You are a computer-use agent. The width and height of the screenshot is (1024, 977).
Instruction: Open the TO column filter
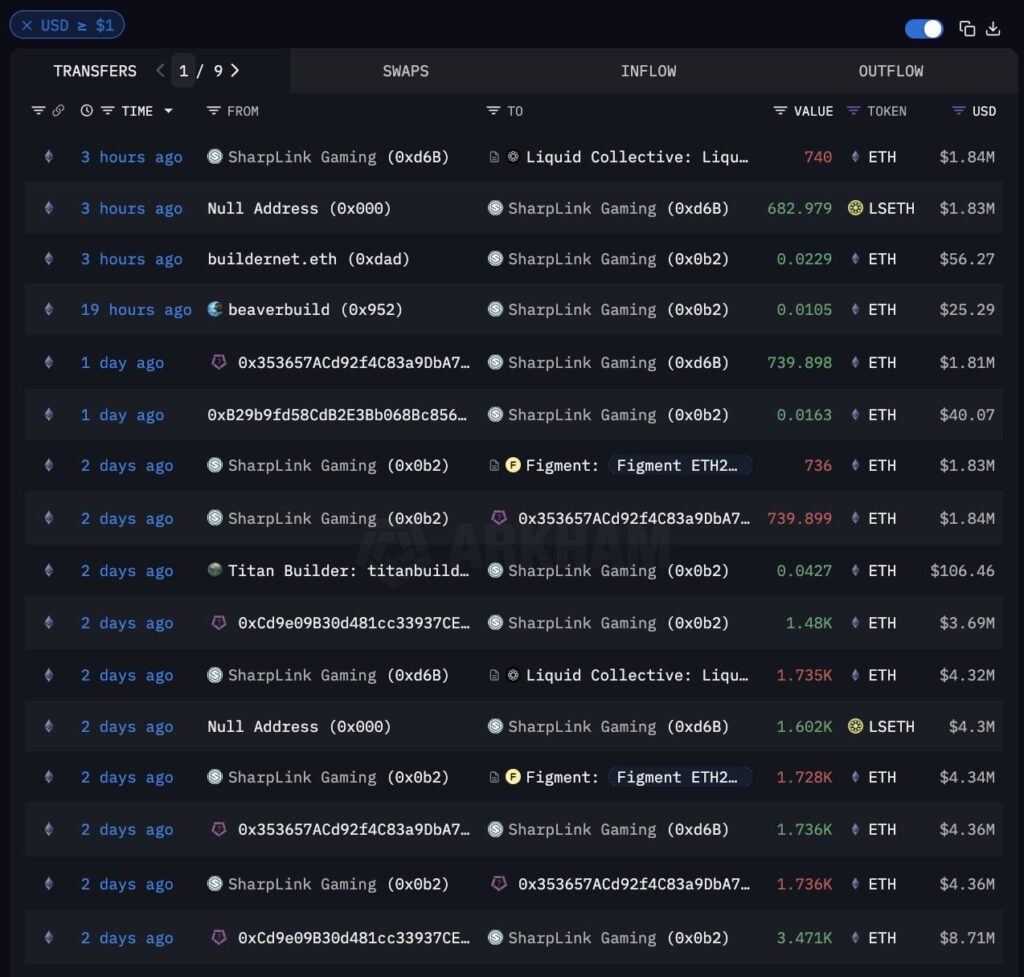tap(493, 111)
